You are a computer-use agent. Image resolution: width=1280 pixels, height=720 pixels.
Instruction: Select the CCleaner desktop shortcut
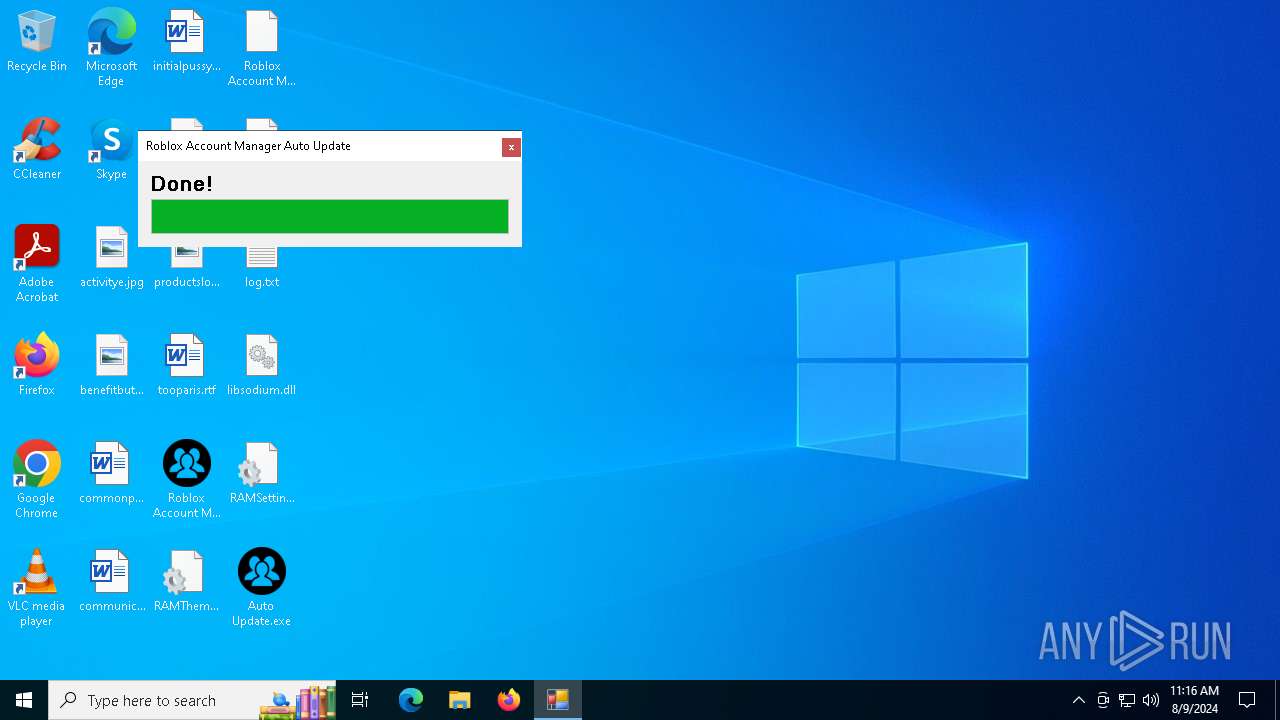click(x=37, y=150)
